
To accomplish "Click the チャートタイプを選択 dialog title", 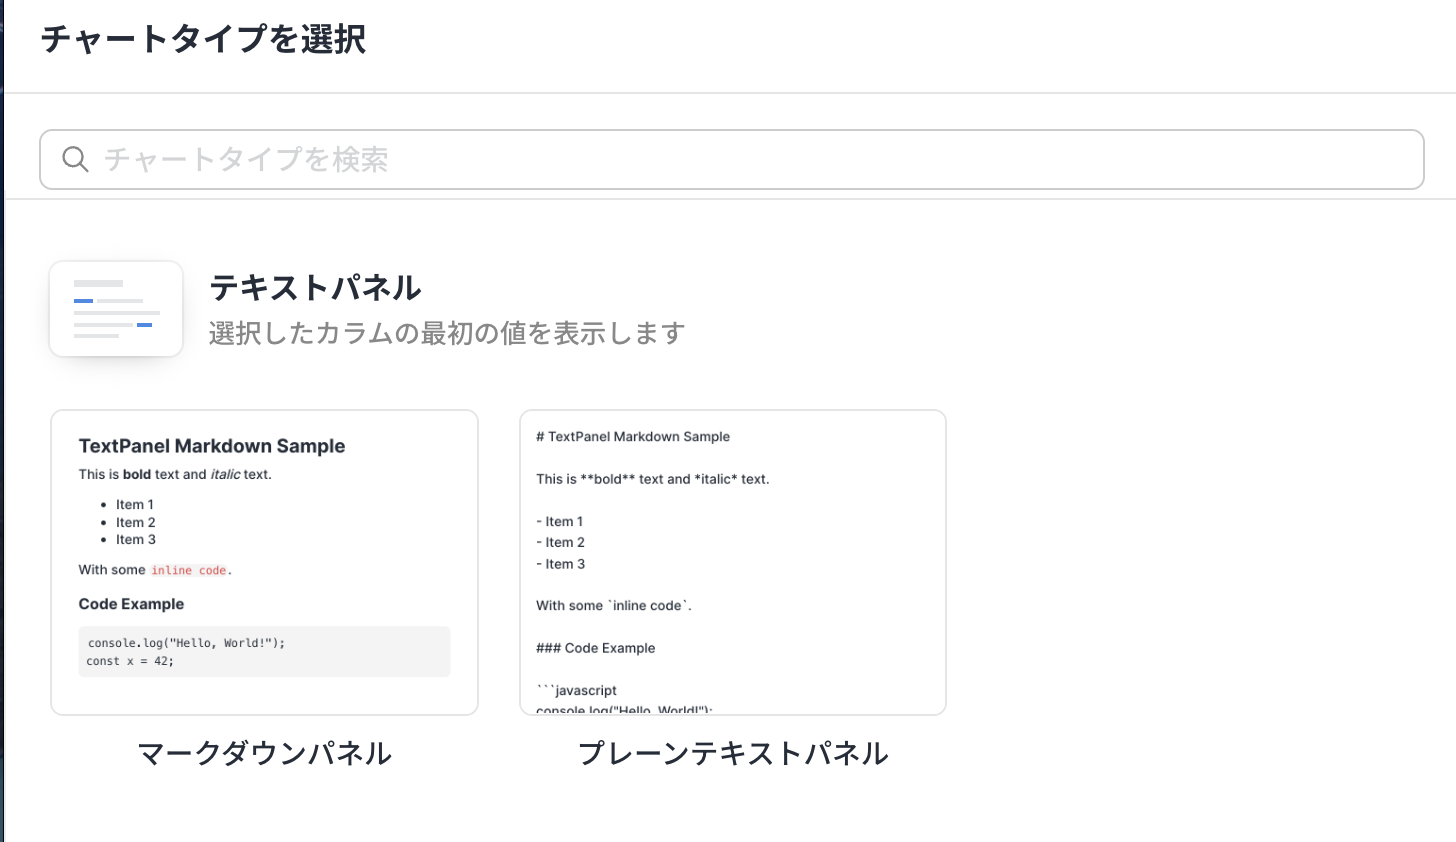I will point(203,39).
